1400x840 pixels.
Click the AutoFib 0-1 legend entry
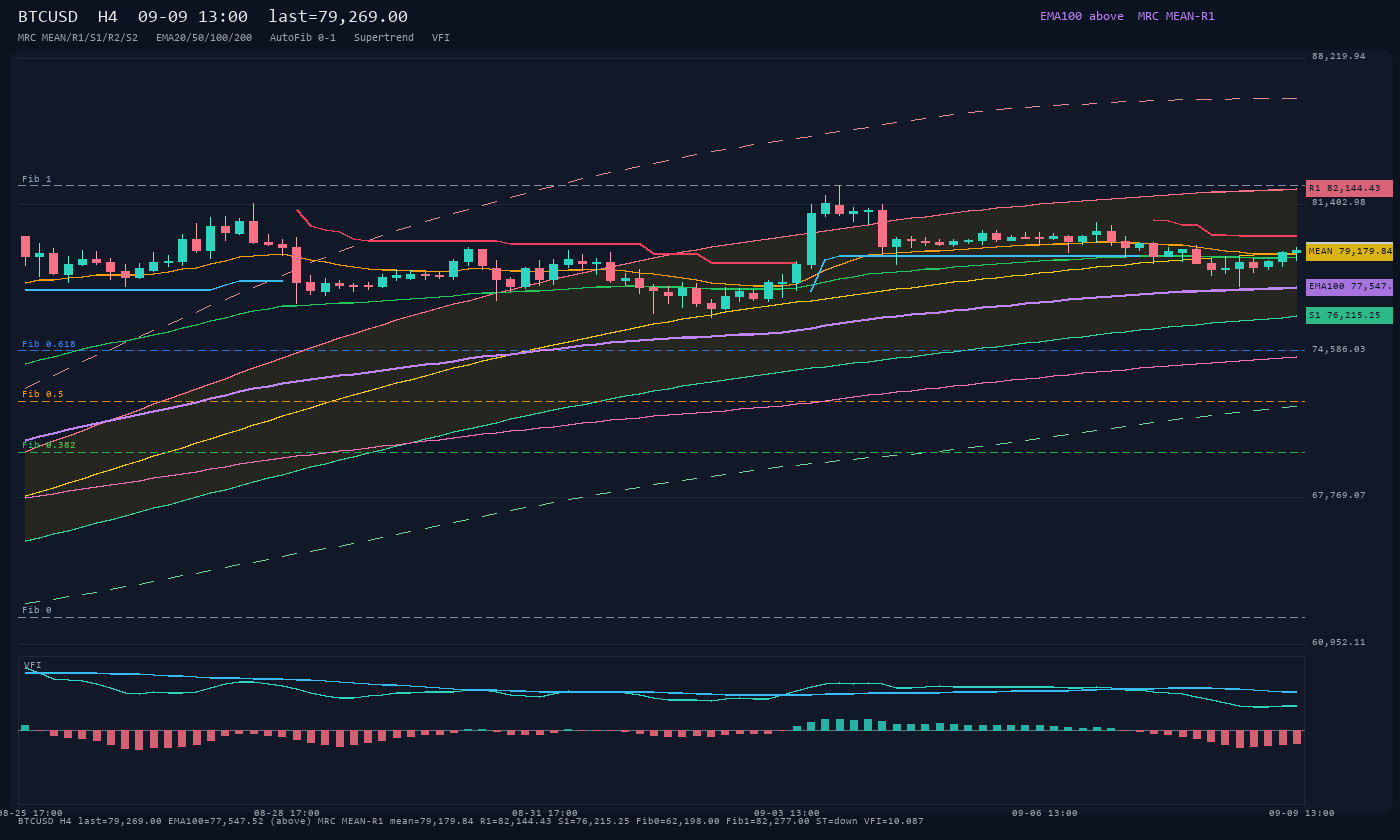[x=303, y=37]
